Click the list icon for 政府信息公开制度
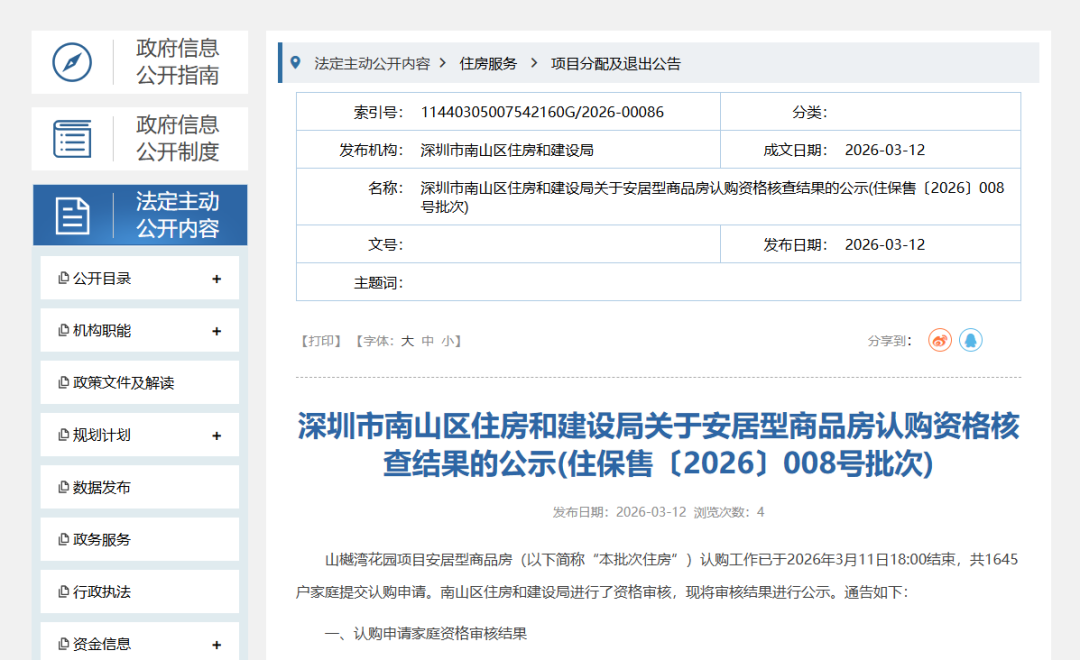The height and width of the screenshot is (660, 1080). tap(72, 138)
